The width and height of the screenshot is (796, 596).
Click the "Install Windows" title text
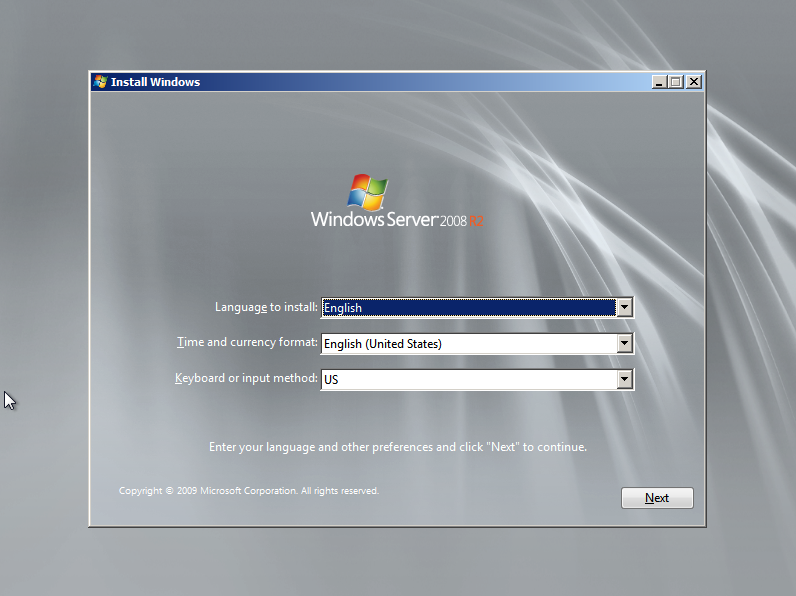click(x=155, y=82)
